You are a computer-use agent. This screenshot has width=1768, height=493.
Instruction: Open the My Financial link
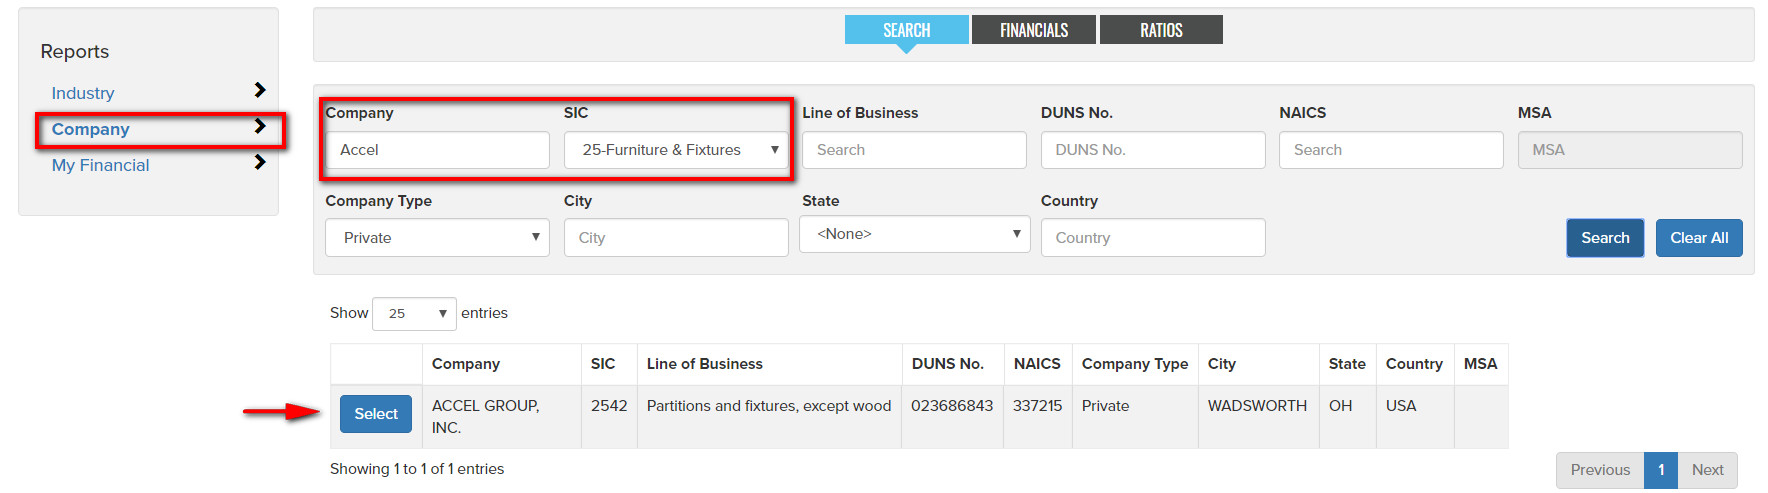100,165
